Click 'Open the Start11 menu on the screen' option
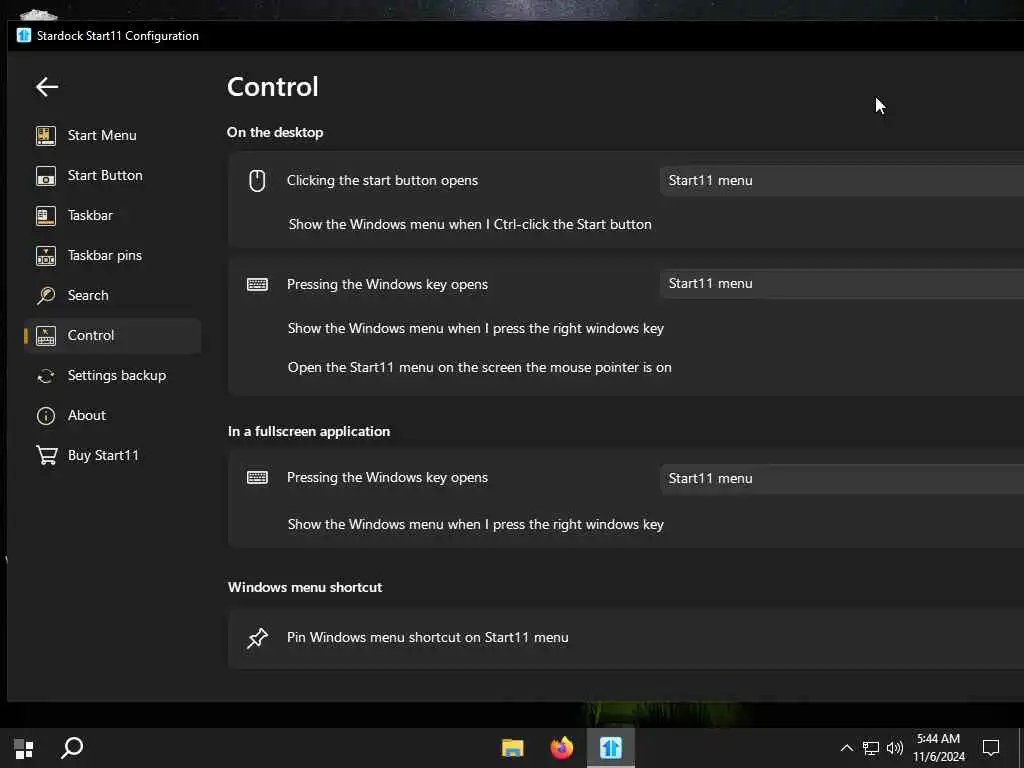This screenshot has height=768, width=1024. click(479, 368)
